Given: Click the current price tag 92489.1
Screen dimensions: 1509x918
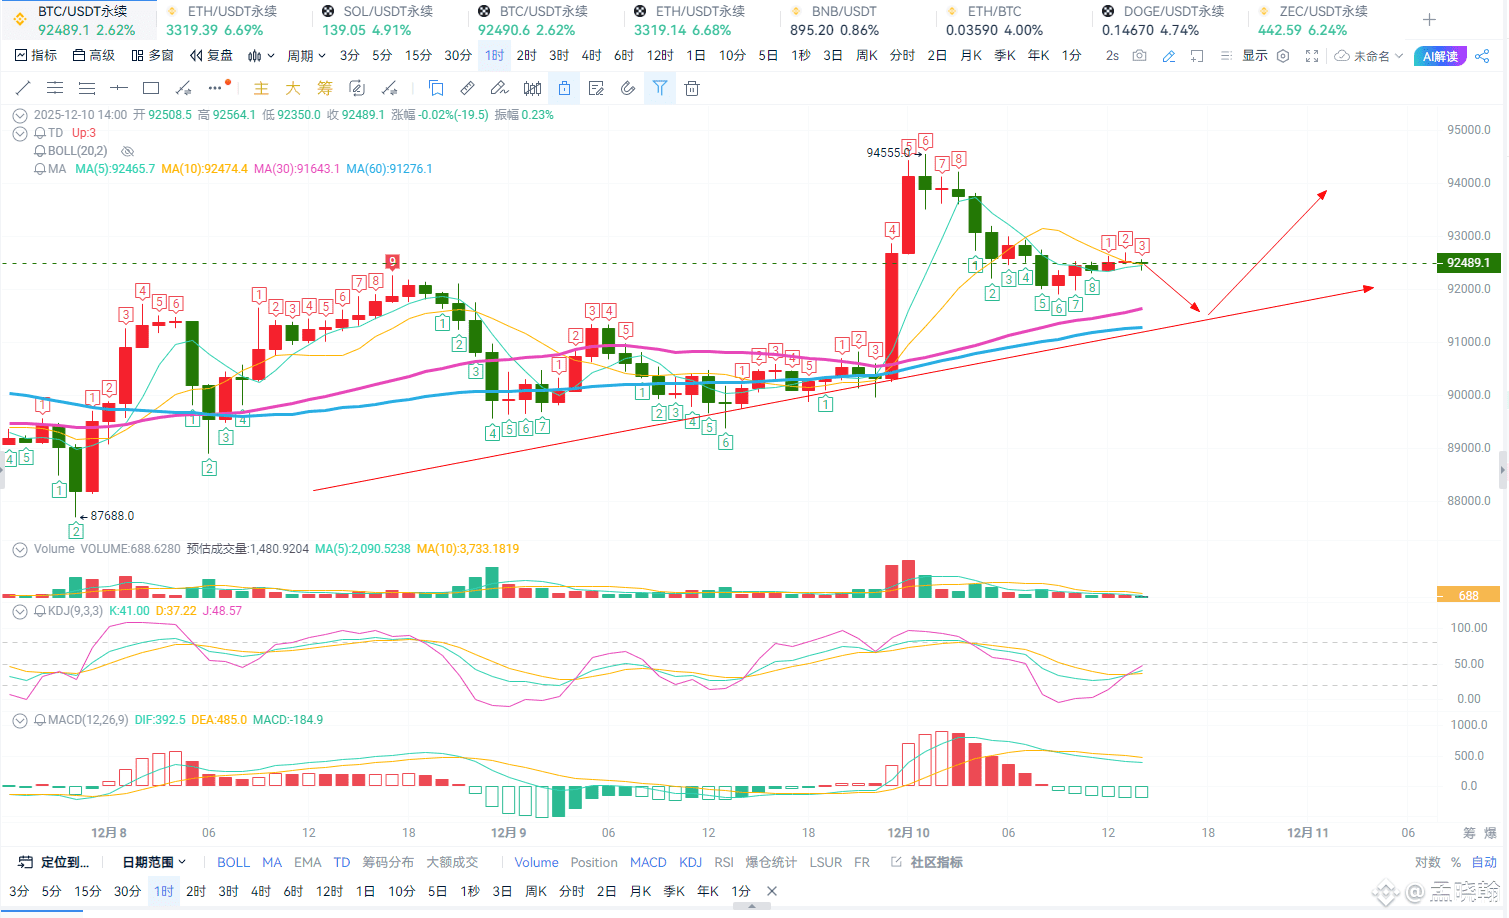Looking at the screenshot, I should [x=1468, y=263].
